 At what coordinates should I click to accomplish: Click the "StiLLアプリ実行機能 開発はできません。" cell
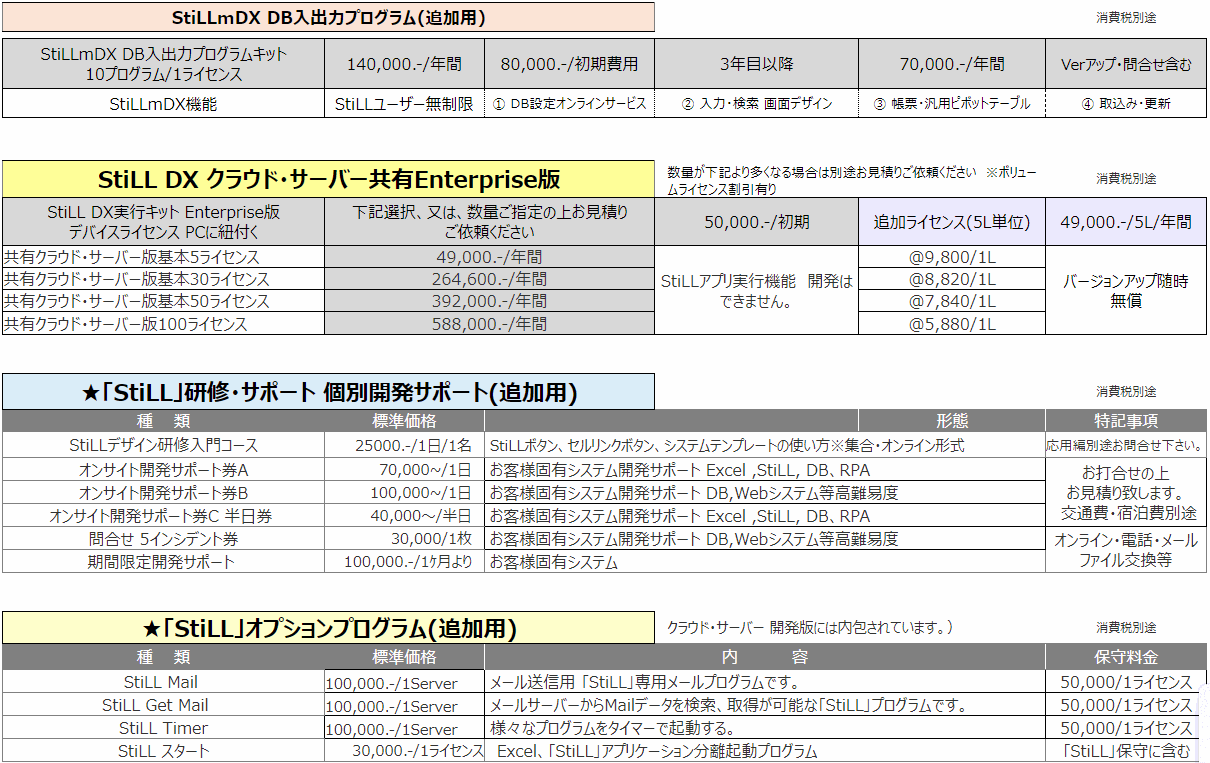[x=756, y=290]
